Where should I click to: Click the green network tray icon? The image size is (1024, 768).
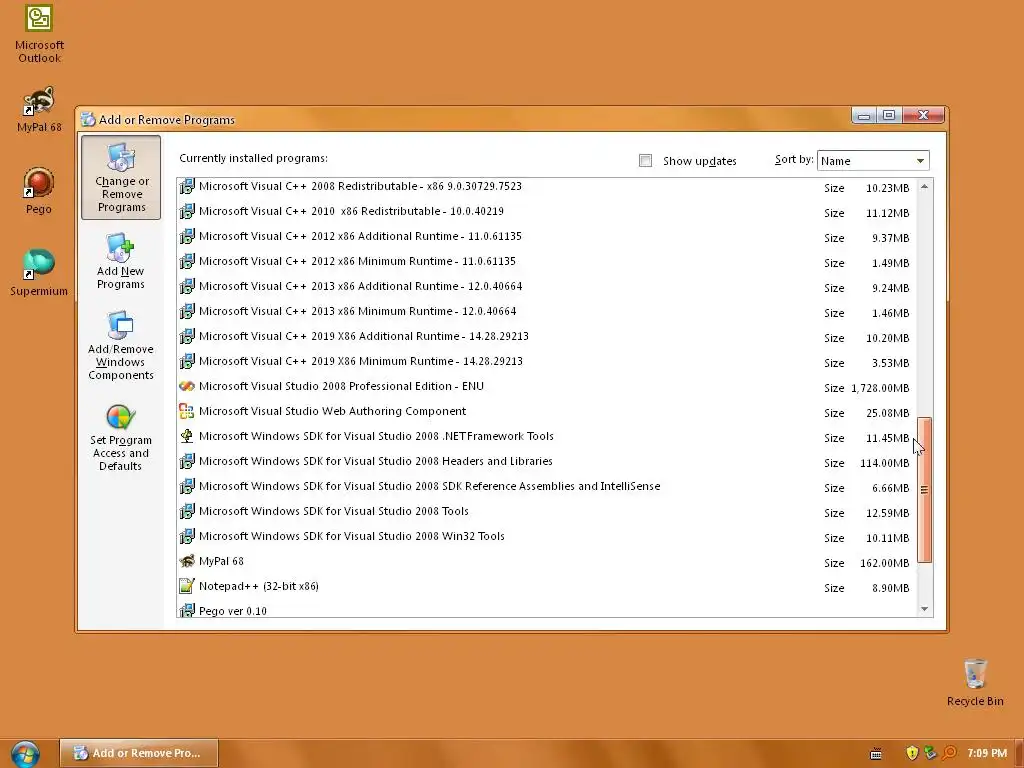(931, 753)
